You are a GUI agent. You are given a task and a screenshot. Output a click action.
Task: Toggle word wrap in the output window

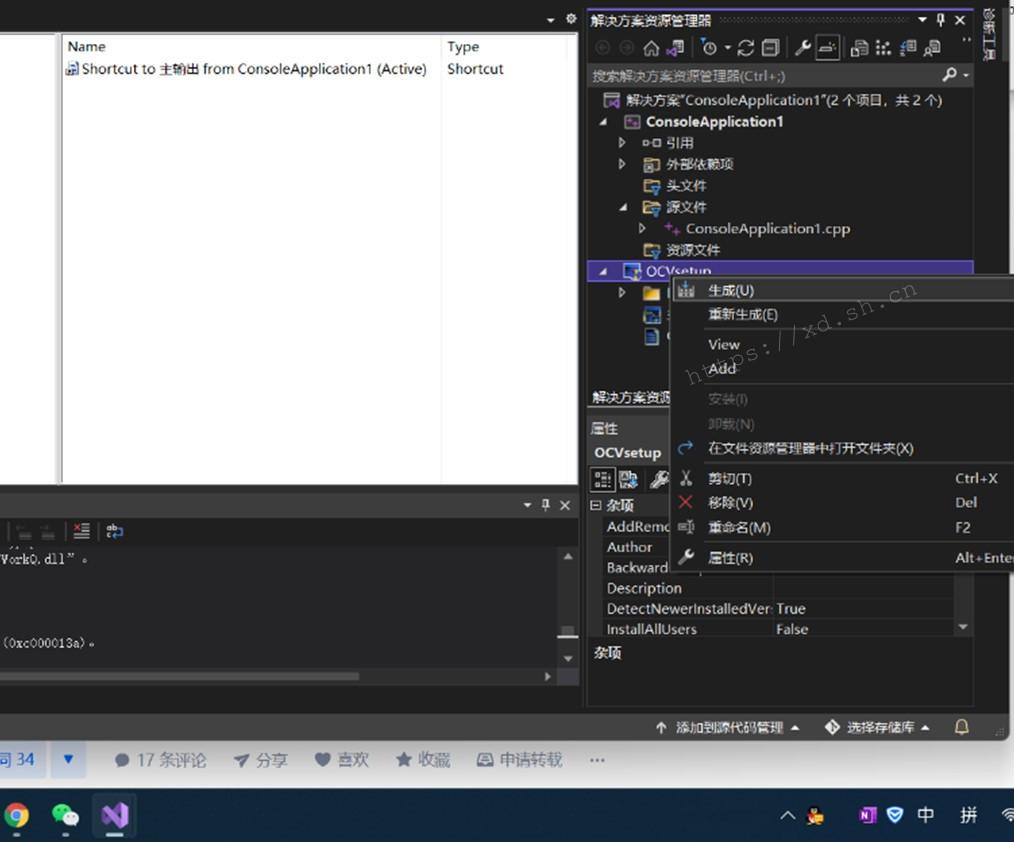[113, 531]
